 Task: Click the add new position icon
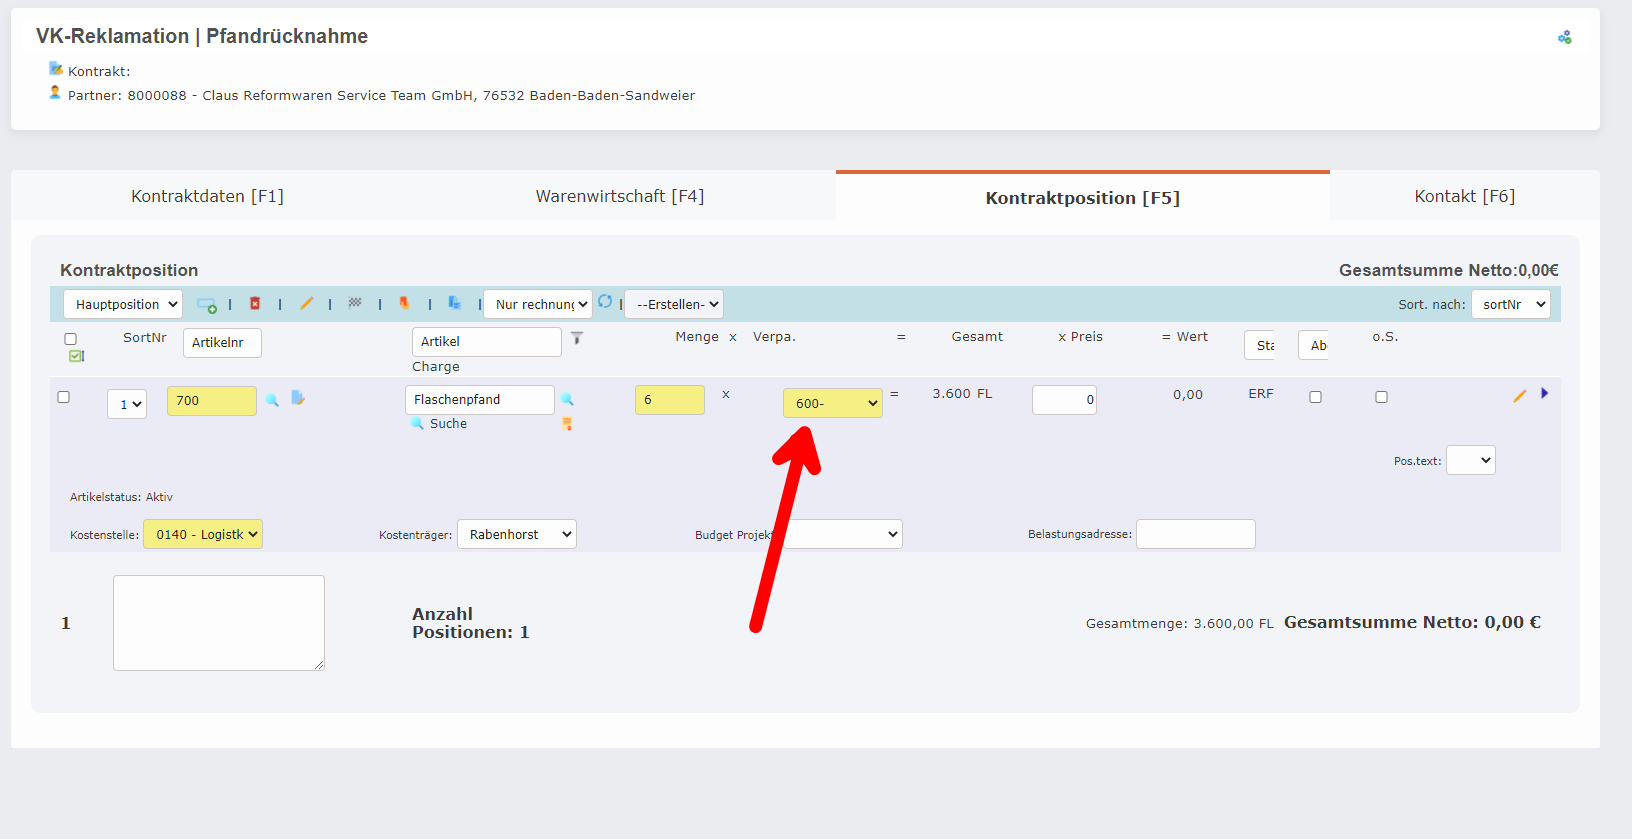click(207, 305)
